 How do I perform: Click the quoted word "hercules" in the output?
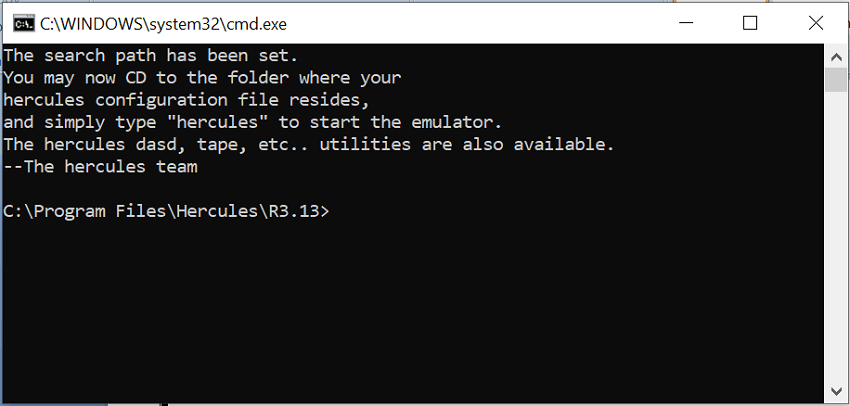pos(218,123)
